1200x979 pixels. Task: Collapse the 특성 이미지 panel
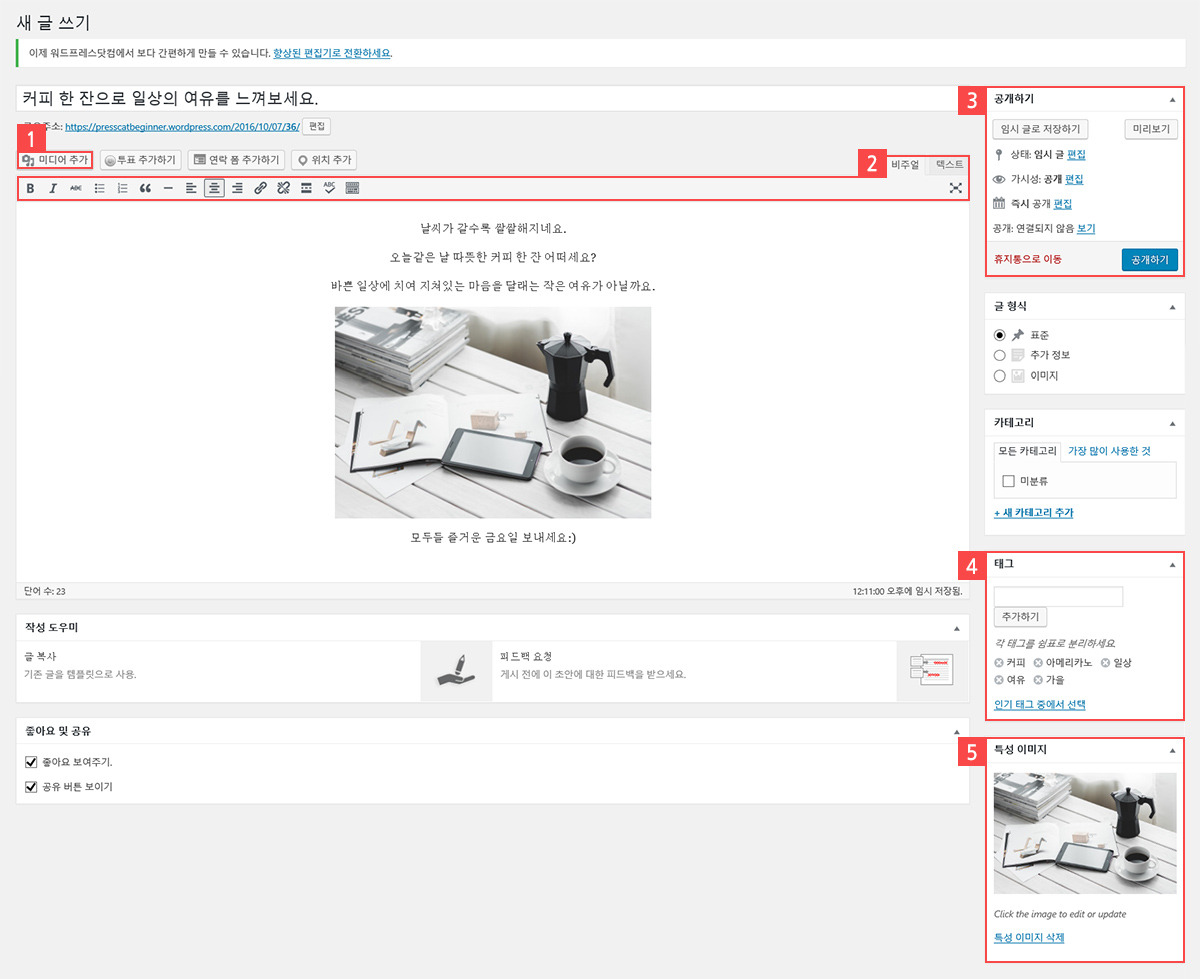[1172, 750]
